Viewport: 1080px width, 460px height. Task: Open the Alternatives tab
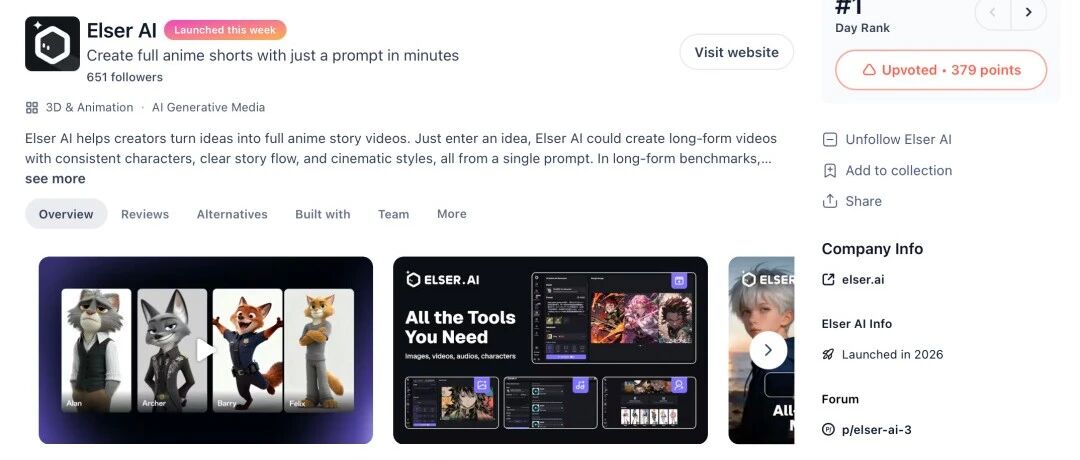pyautogui.click(x=232, y=214)
